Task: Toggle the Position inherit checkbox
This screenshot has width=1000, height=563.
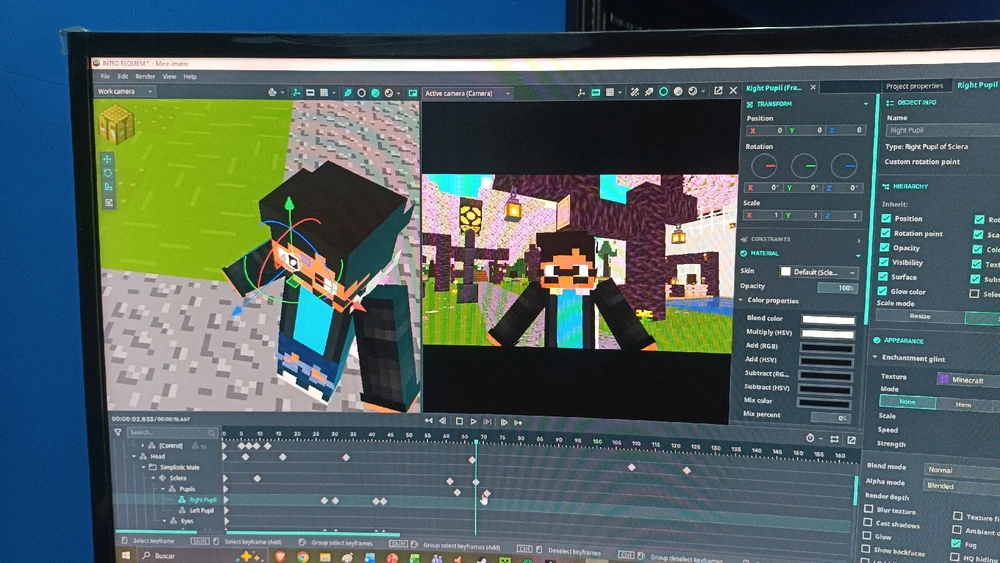Action: point(886,218)
